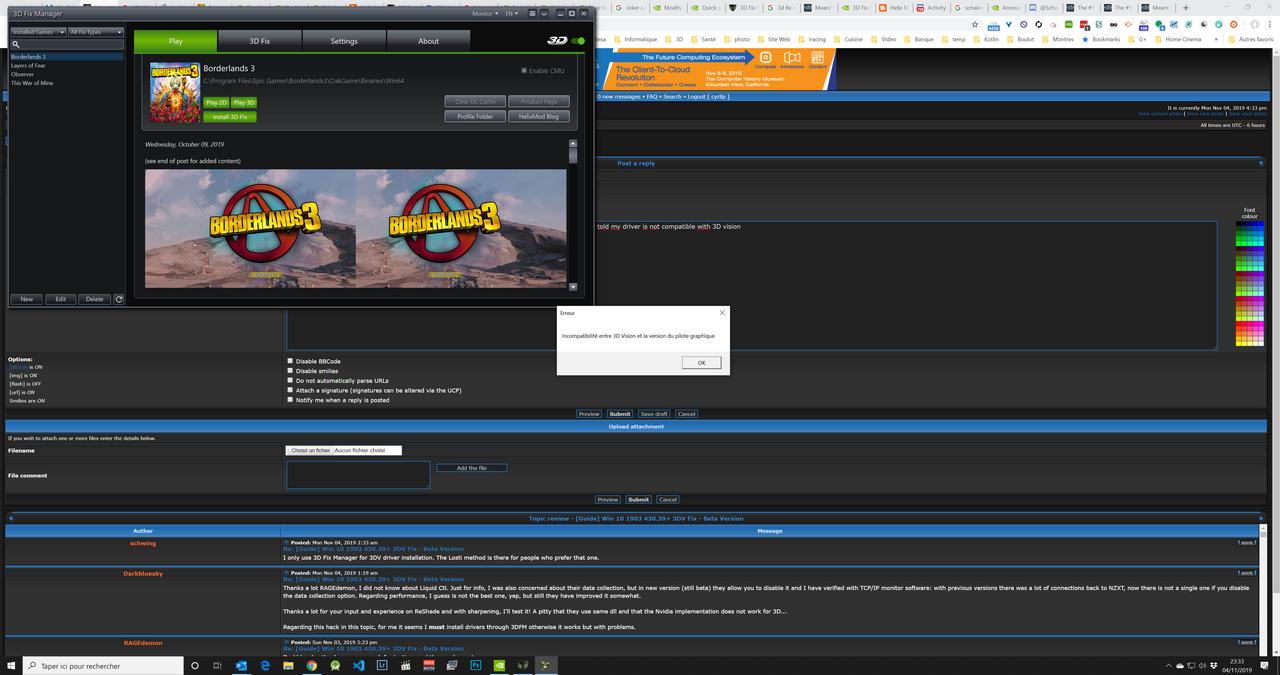Enable the CMU checkbox
This screenshot has height=675, width=1280.
pyautogui.click(x=524, y=71)
